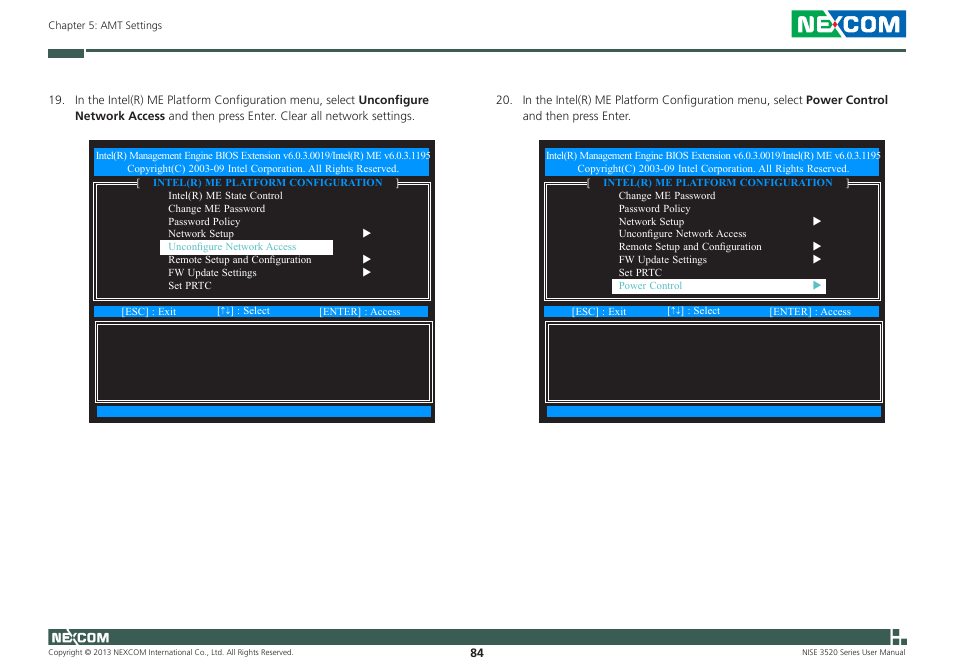The image size is (954, 672).
Task: Select Intel(R) ME State Control in left BIOS menu
Action: [225, 196]
